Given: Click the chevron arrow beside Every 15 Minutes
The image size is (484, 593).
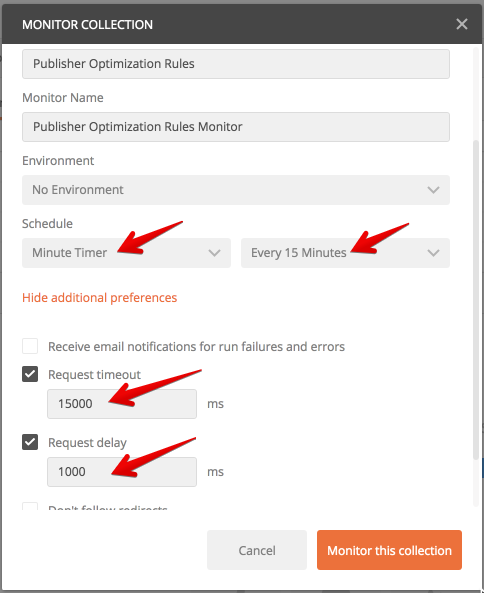Looking at the screenshot, I should coord(433,253).
